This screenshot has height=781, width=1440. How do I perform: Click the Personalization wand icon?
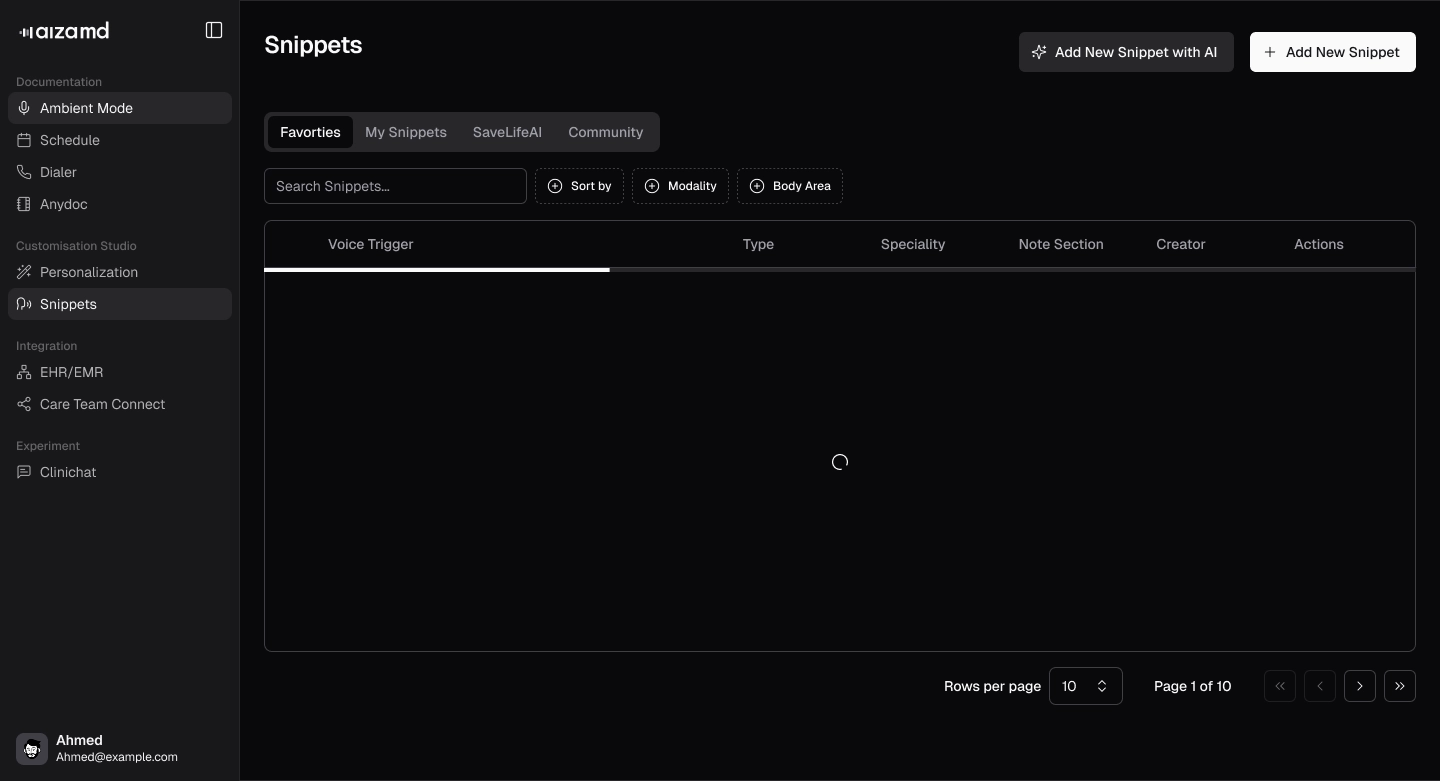24,272
